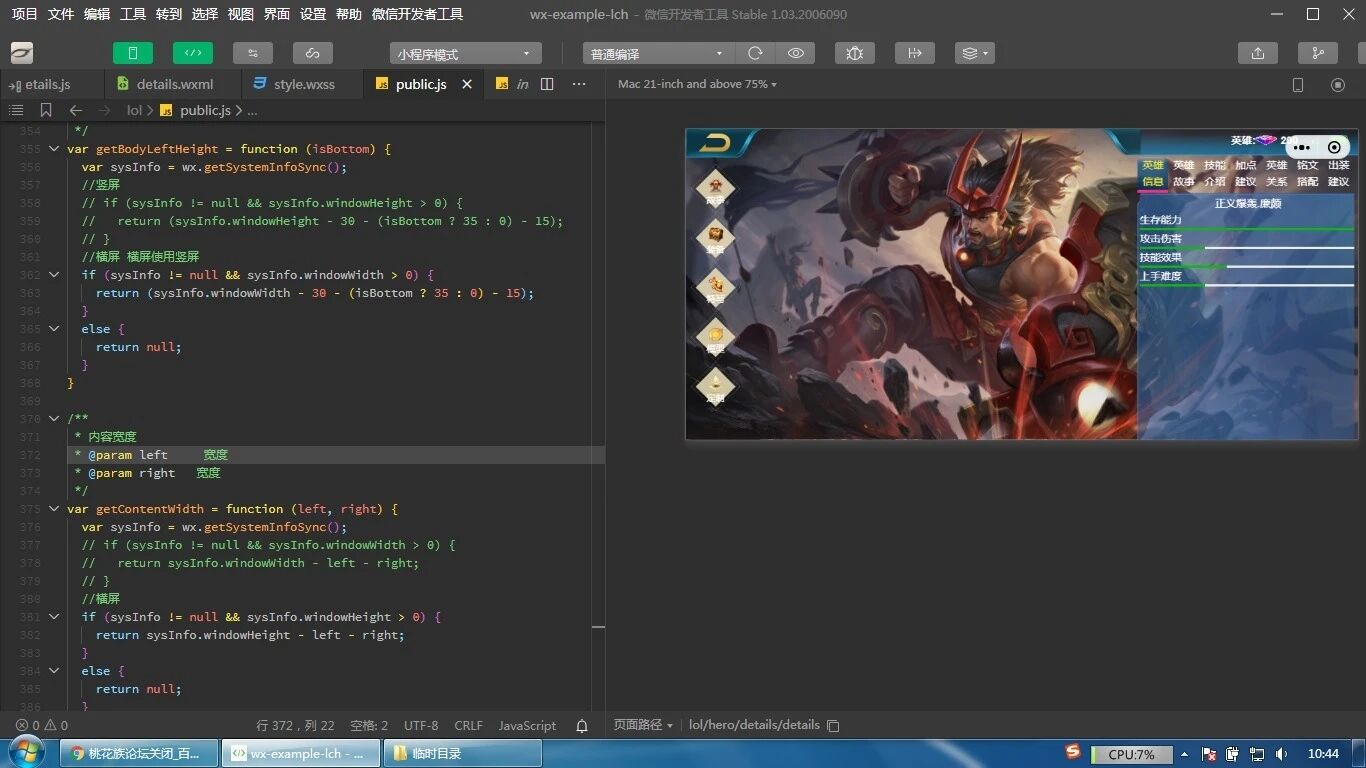The width and height of the screenshot is (1366, 768).
Task: Click the copy page path icon
Action: pos(833,725)
